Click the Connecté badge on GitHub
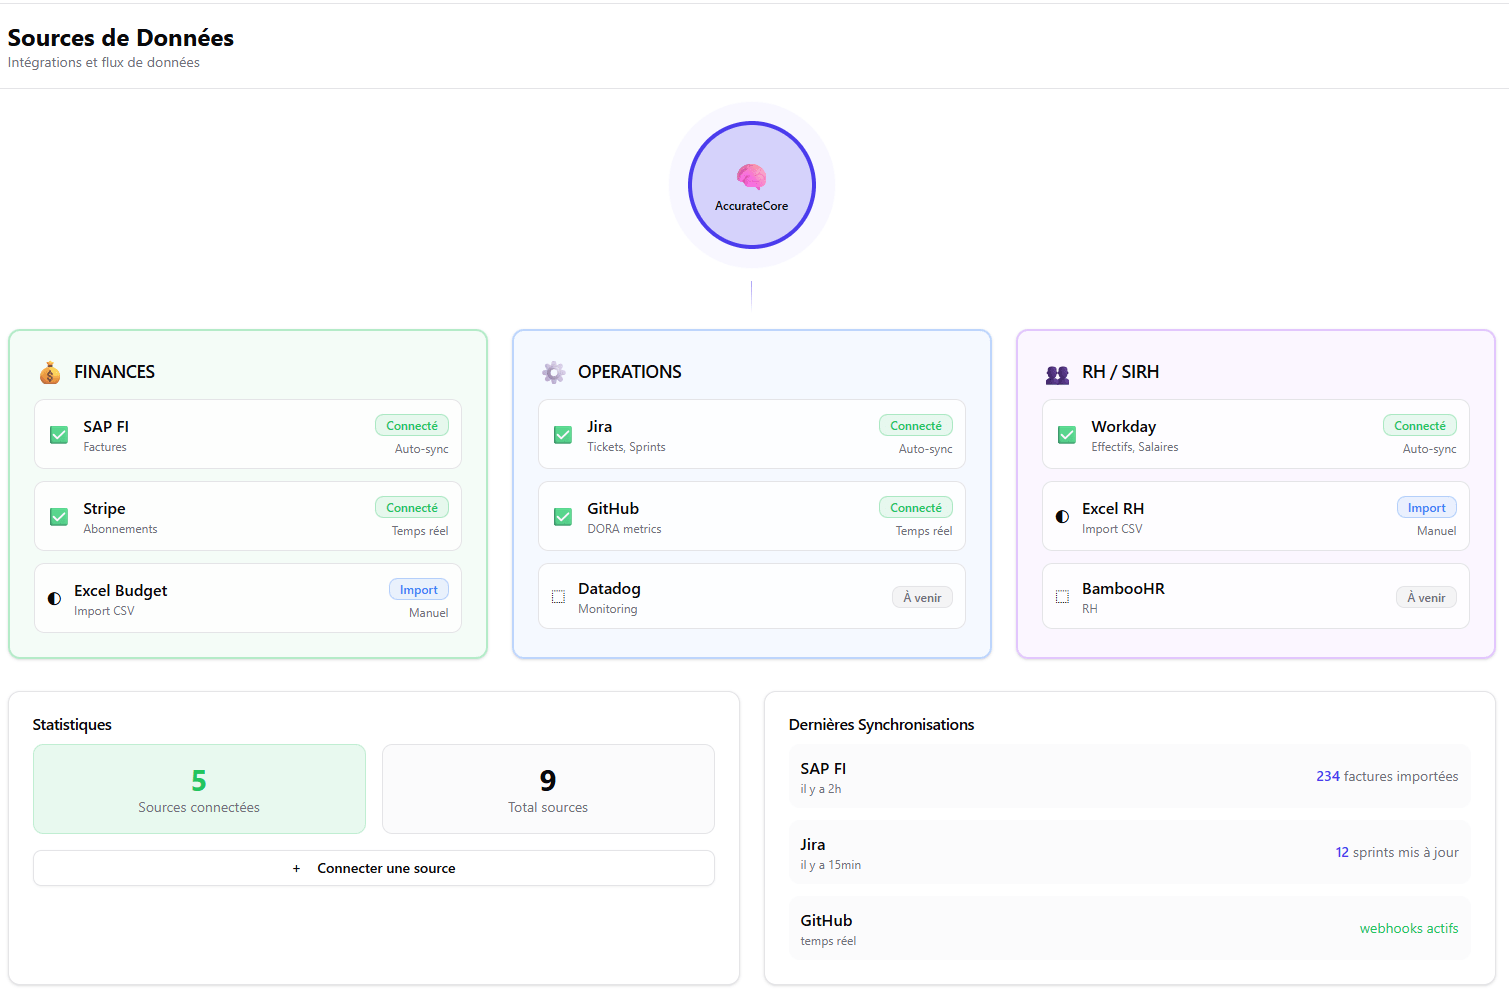The width and height of the screenshot is (1509, 997). 915,508
